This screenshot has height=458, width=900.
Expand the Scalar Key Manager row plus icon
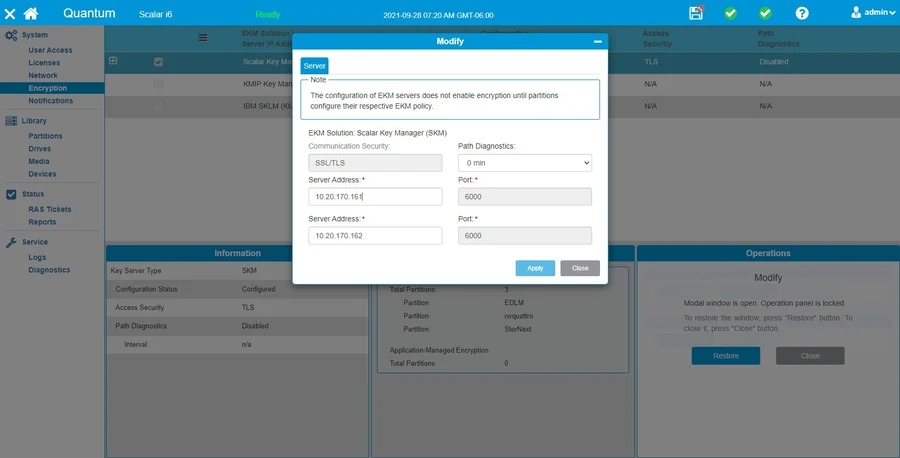click(x=113, y=61)
